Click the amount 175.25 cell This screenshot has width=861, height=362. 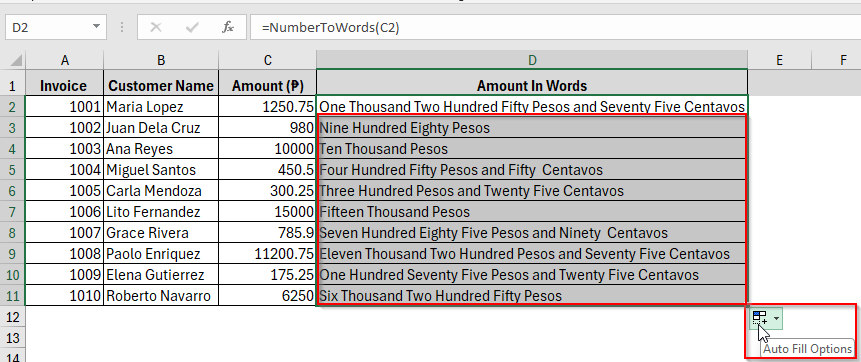click(267, 275)
